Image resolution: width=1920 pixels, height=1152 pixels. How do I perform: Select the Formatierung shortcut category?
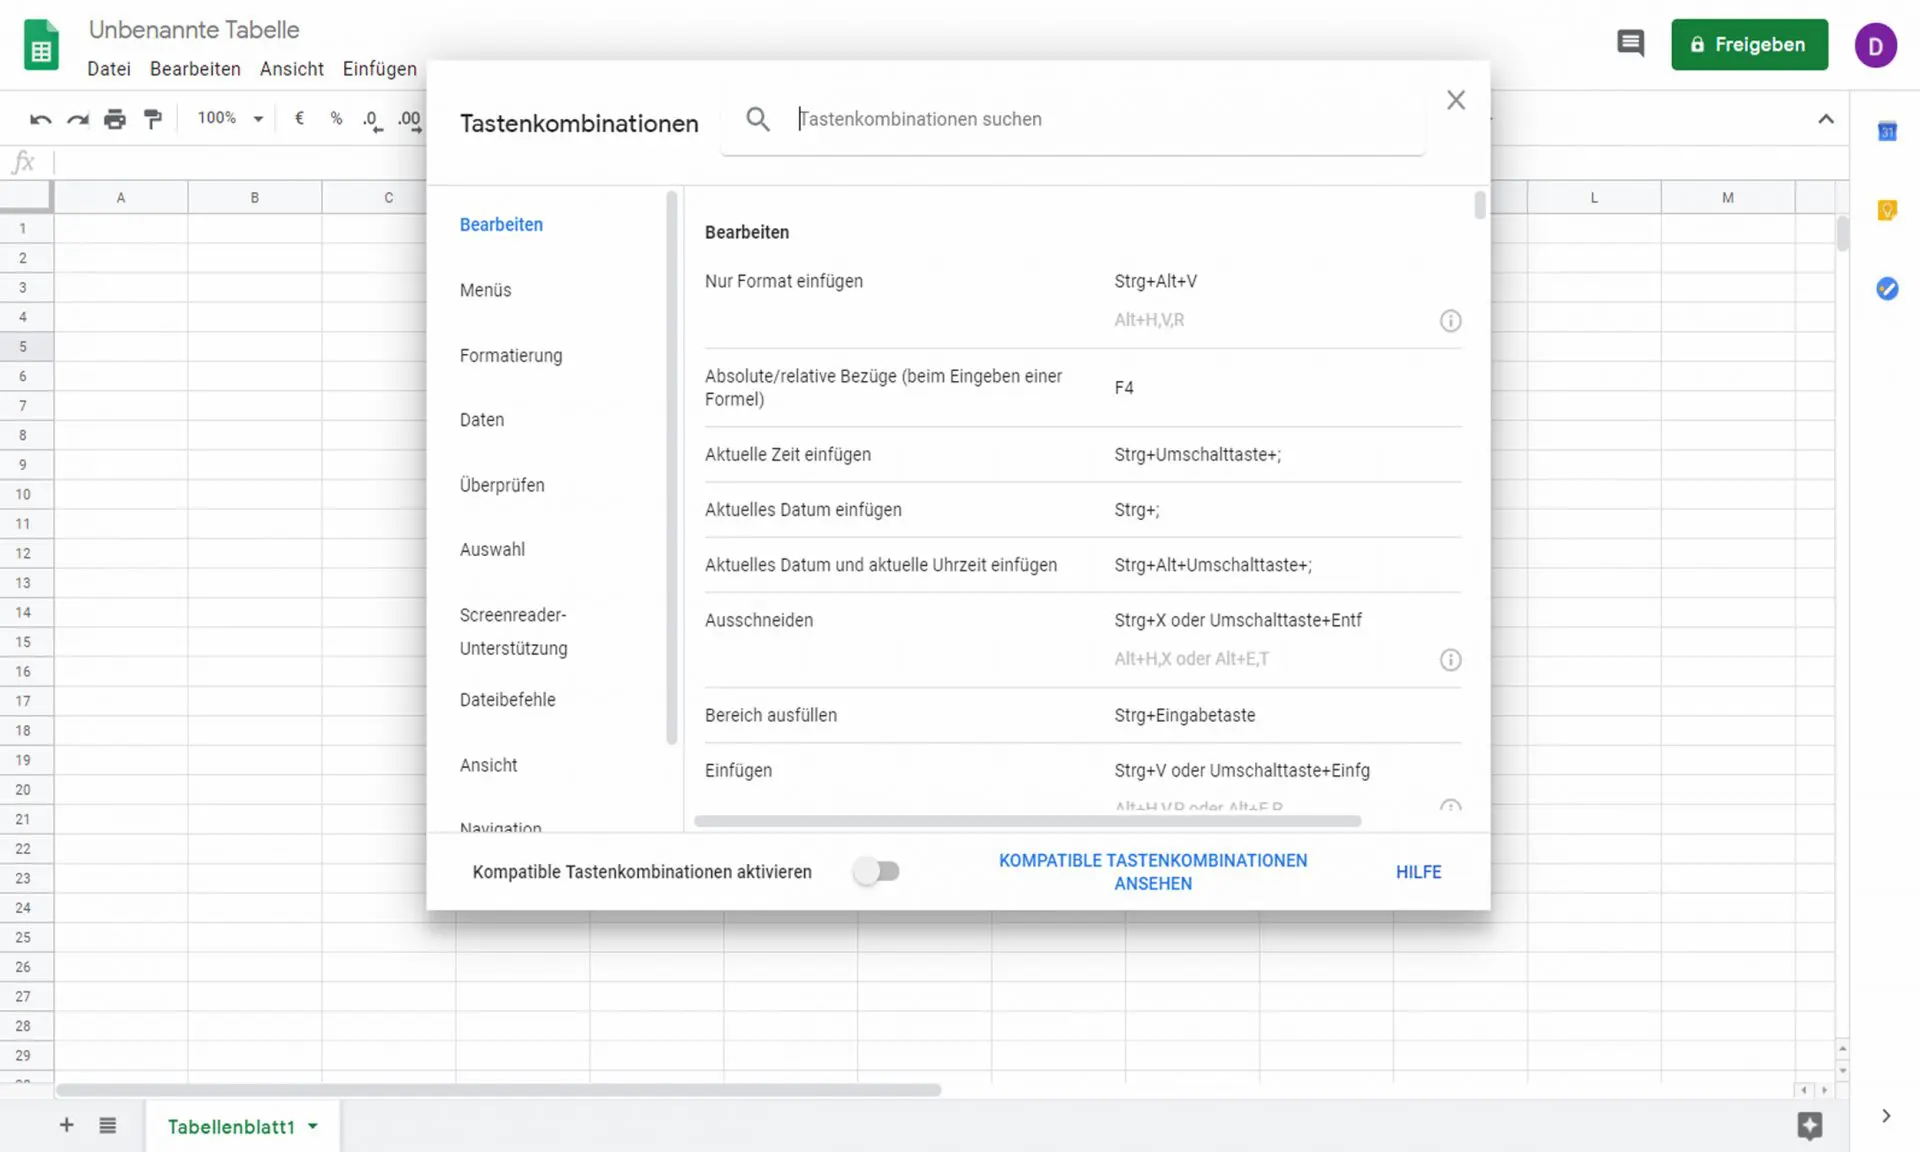pyautogui.click(x=511, y=356)
